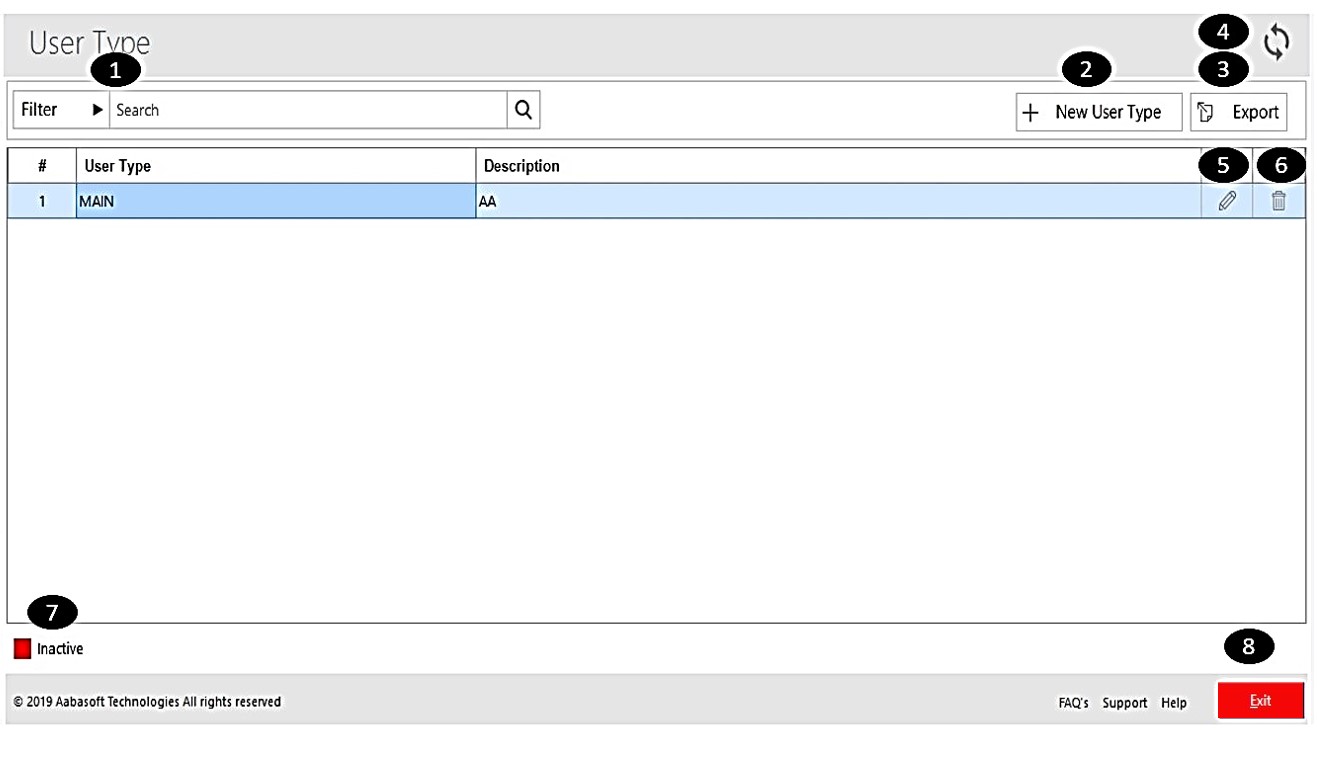Delete the MAIN row using the trash icon

point(1281,200)
